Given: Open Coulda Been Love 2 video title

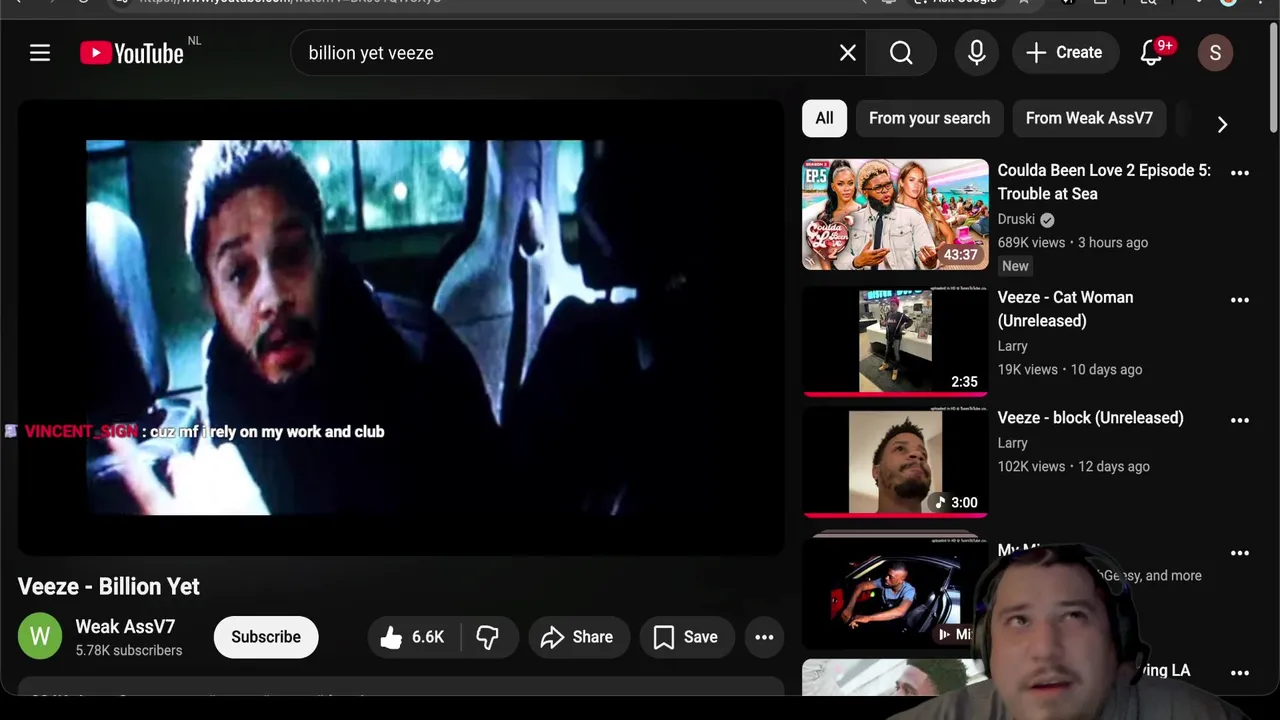Looking at the screenshot, I should [x=1104, y=182].
